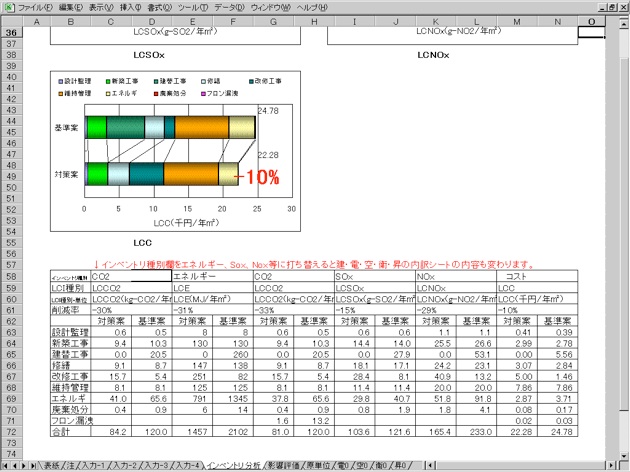This screenshot has height=472, width=630.
Task: Click the フロン漏洩 magenta legend swatch
Action: pyautogui.click(x=203, y=94)
